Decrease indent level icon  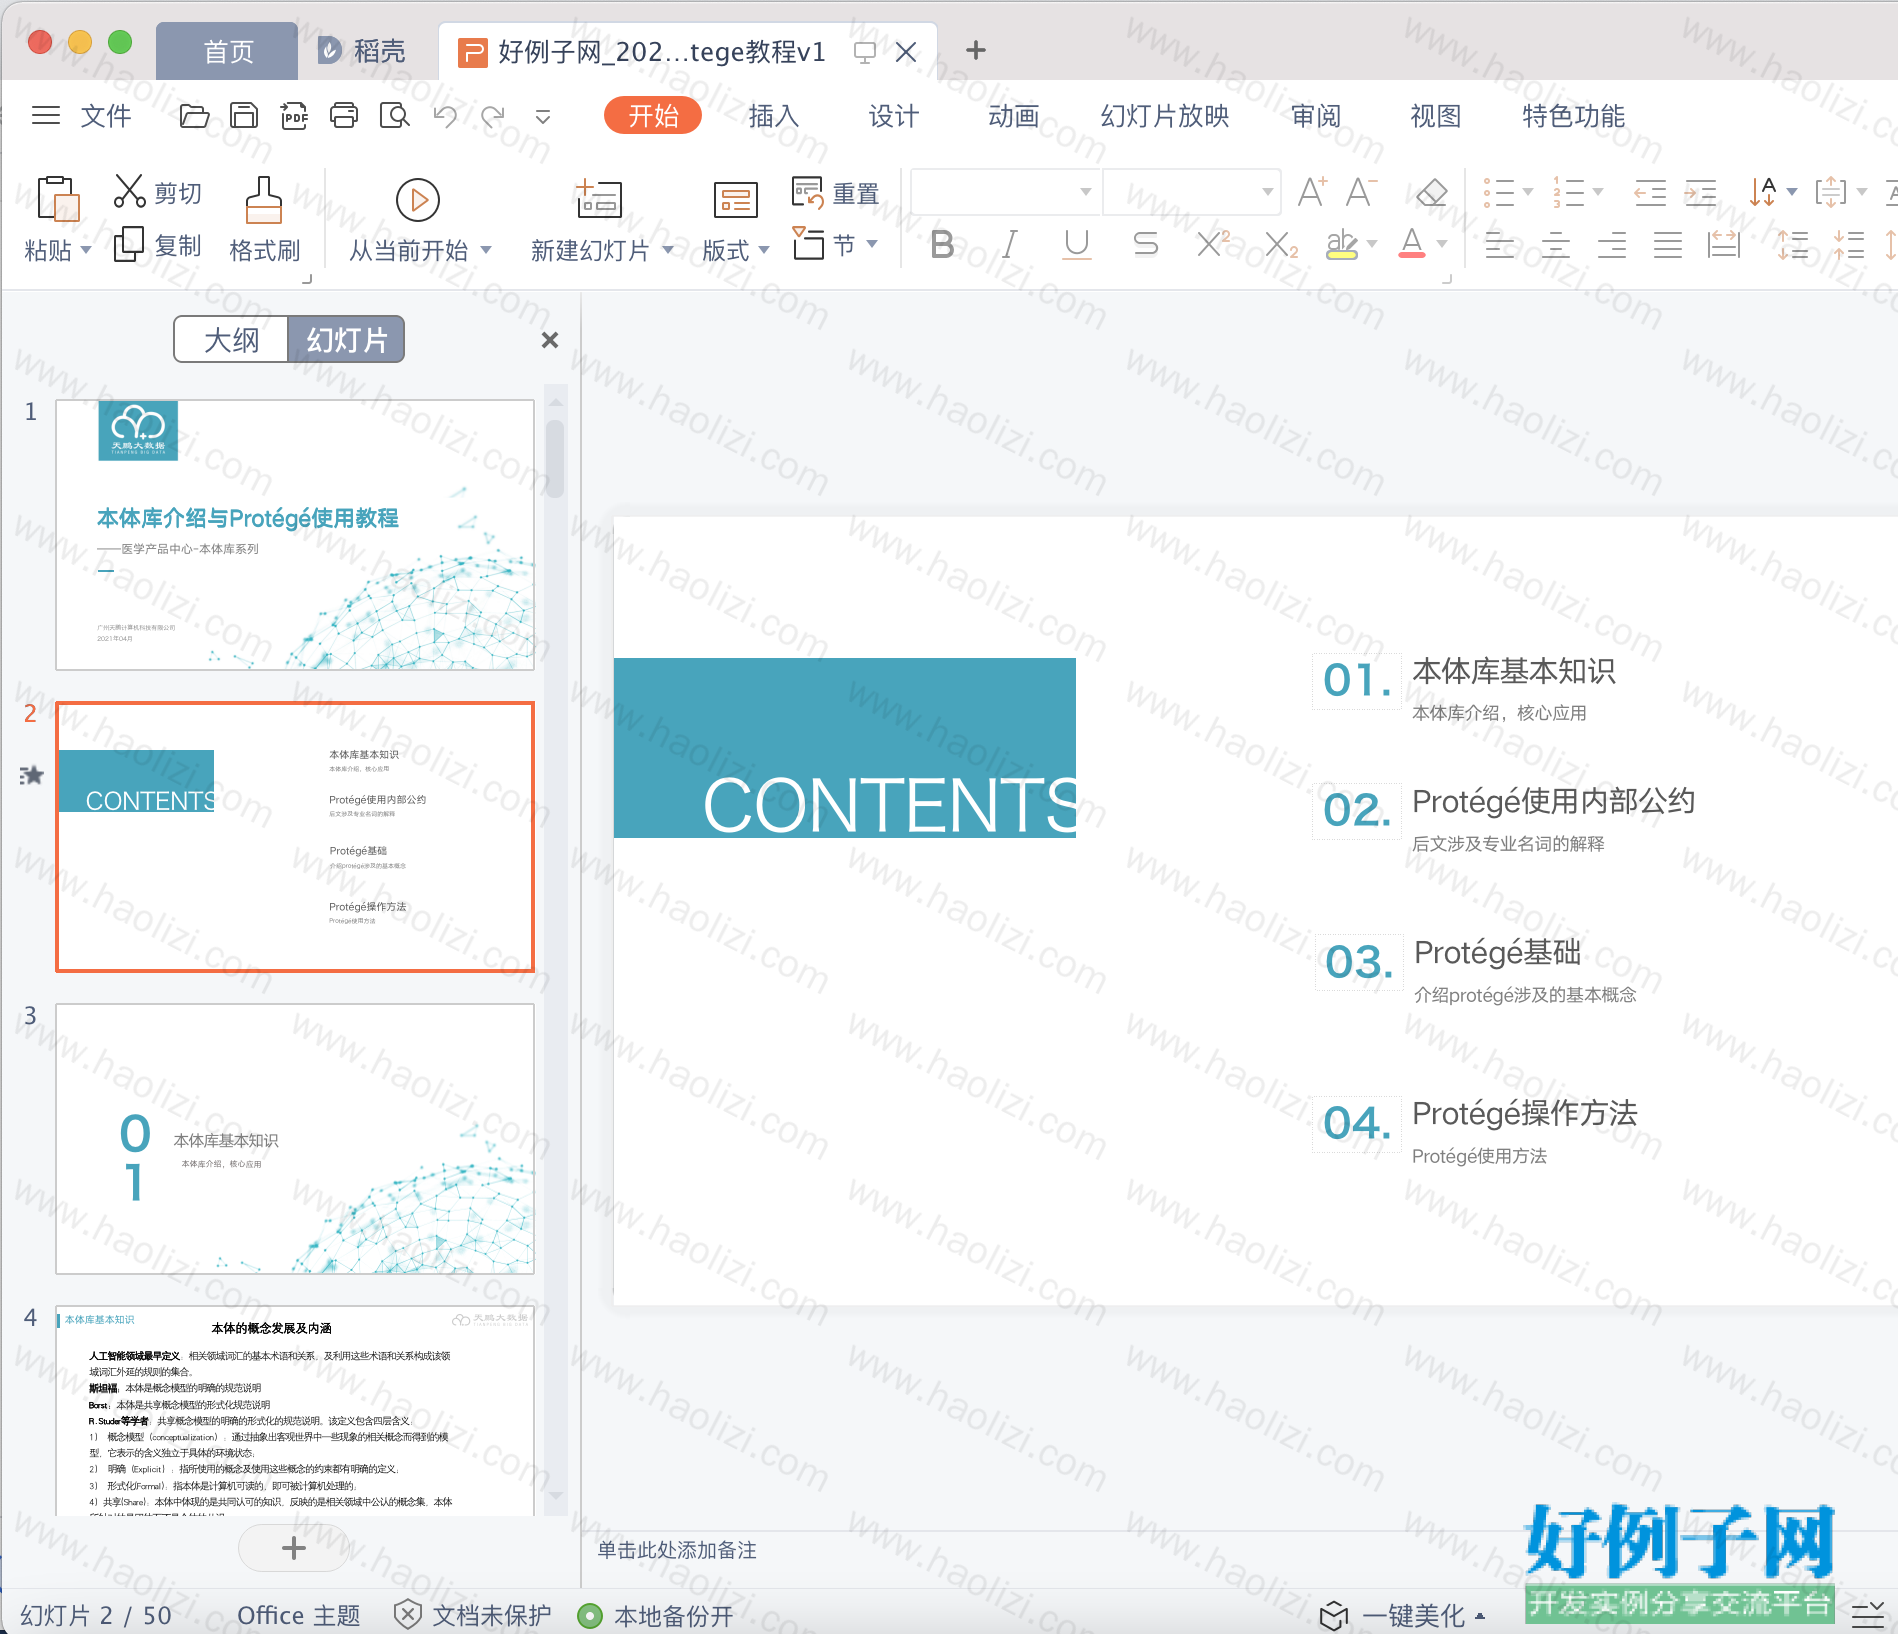1649,192
